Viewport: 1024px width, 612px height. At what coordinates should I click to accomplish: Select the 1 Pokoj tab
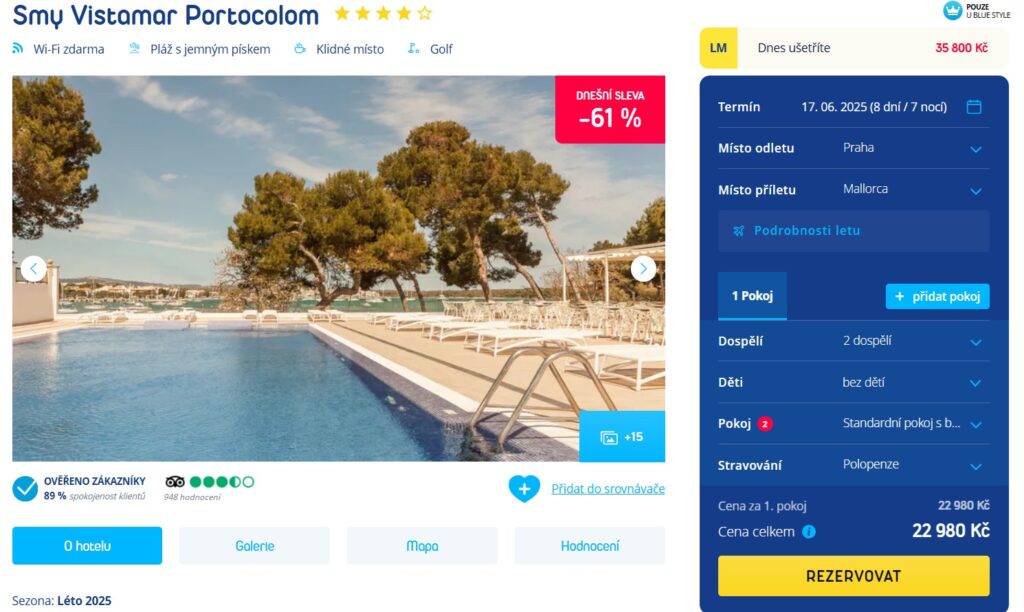[752, 296]
